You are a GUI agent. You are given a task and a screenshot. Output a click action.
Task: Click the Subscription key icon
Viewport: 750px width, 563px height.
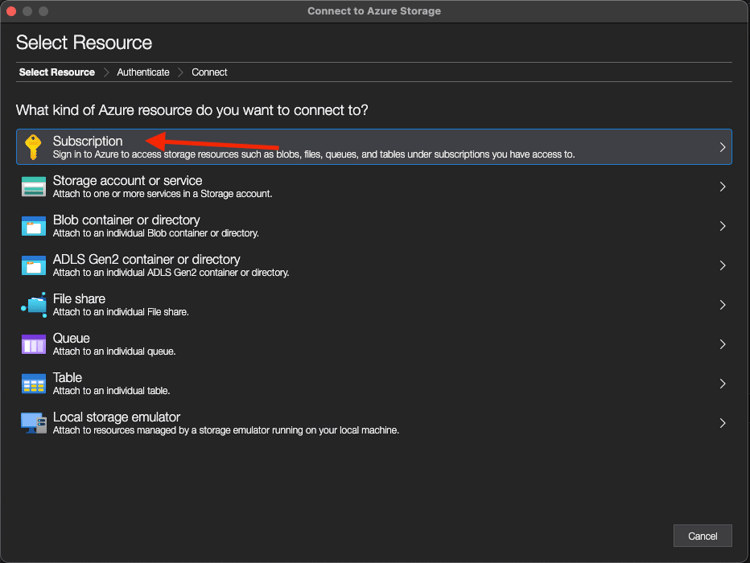(x=34, y=147)
